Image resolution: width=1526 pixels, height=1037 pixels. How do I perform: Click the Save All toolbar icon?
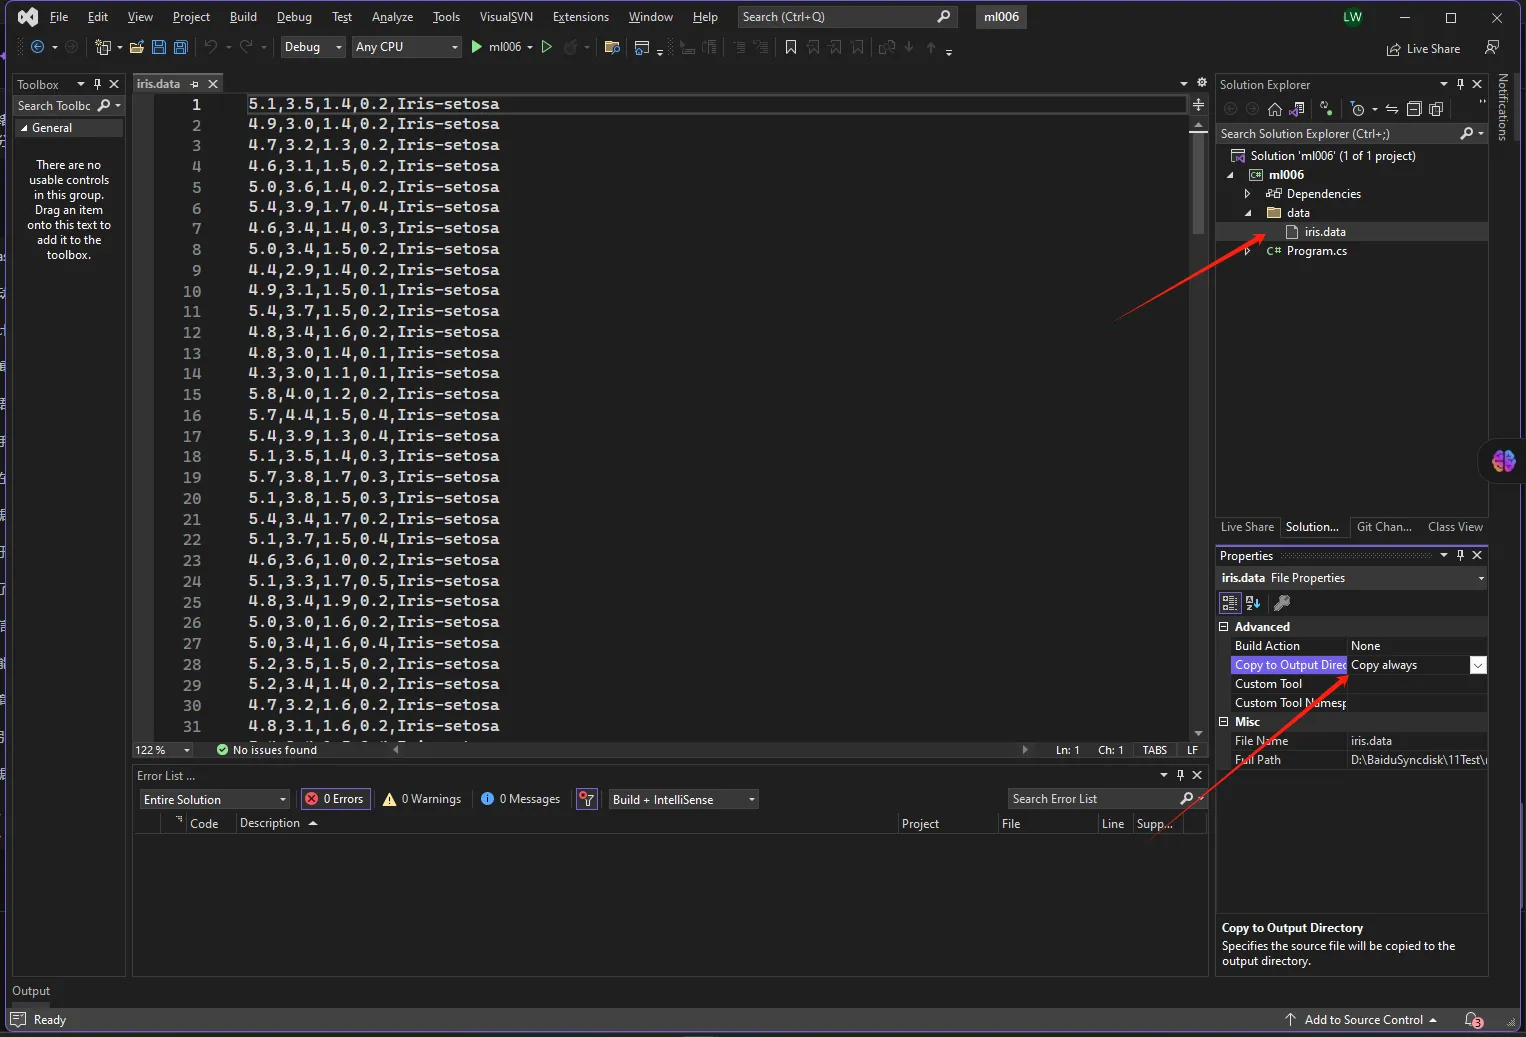(181, 47)
